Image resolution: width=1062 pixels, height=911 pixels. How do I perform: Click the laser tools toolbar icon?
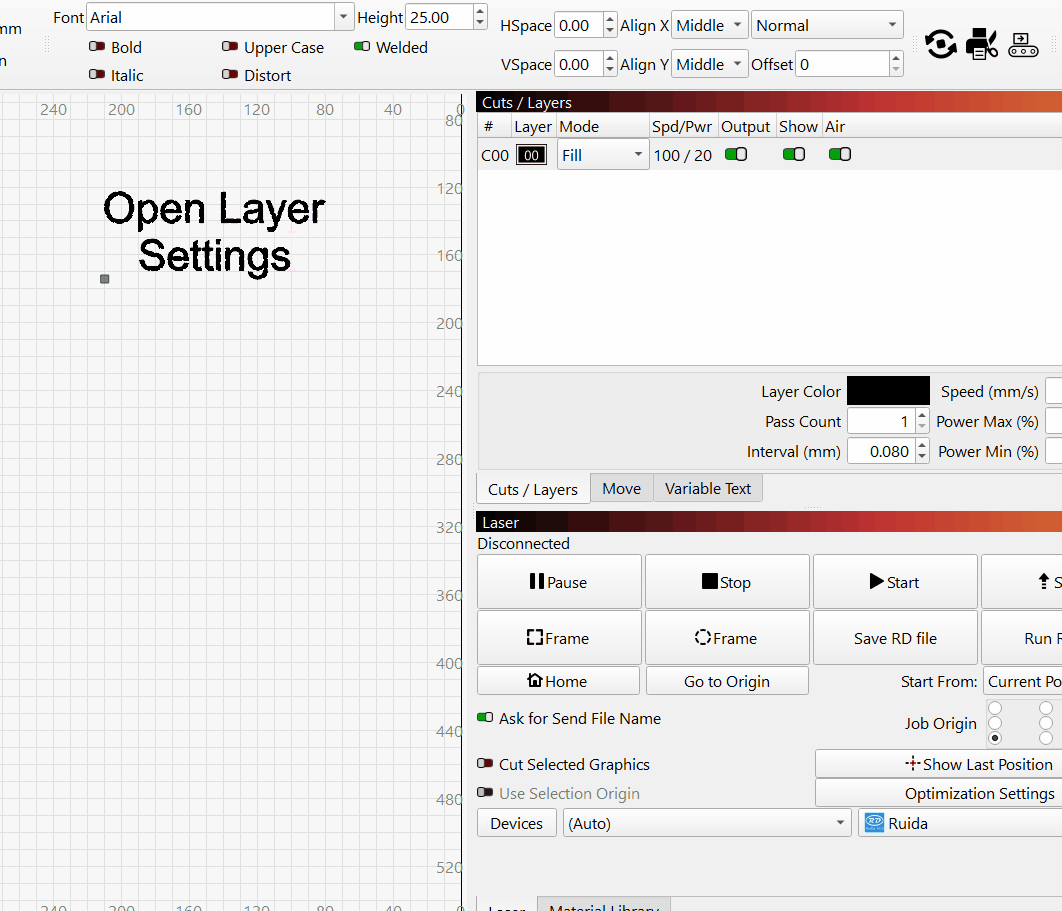point(981,45)
